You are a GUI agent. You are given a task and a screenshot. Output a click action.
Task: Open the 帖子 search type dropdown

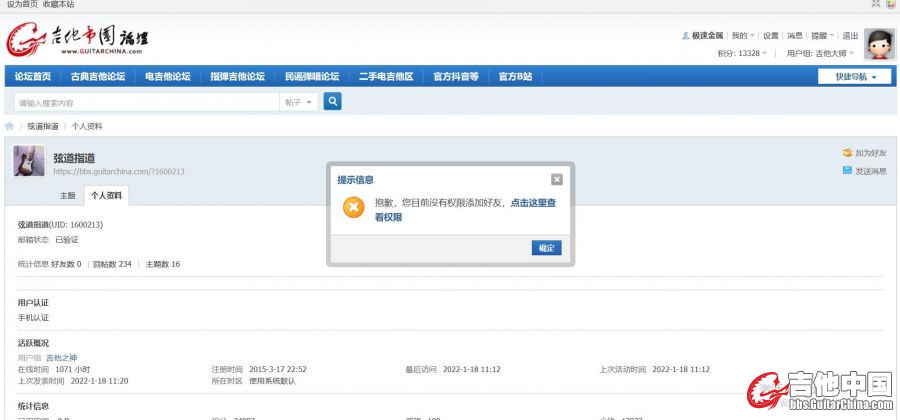pos(299,102)
